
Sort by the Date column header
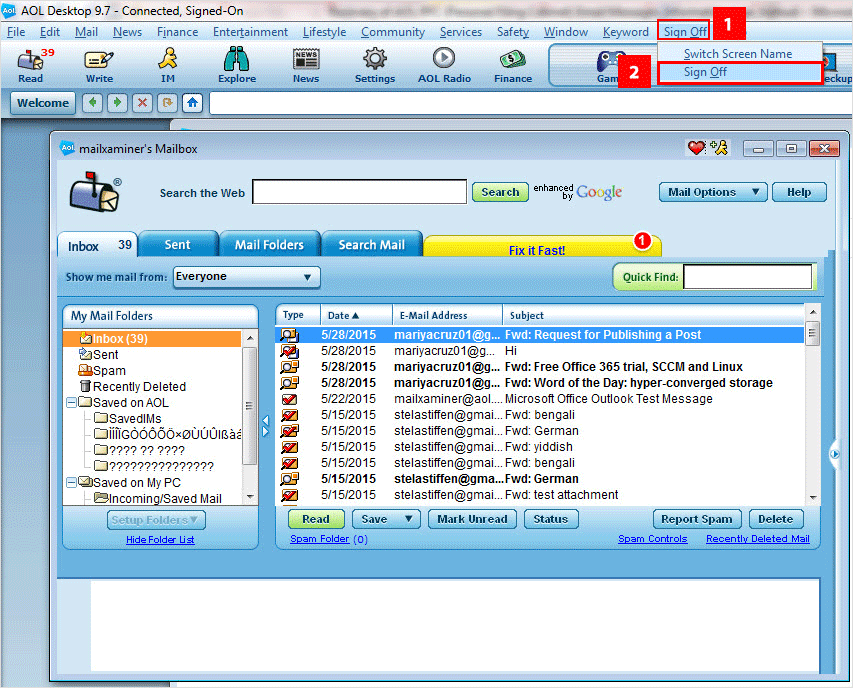click(356, 315)
